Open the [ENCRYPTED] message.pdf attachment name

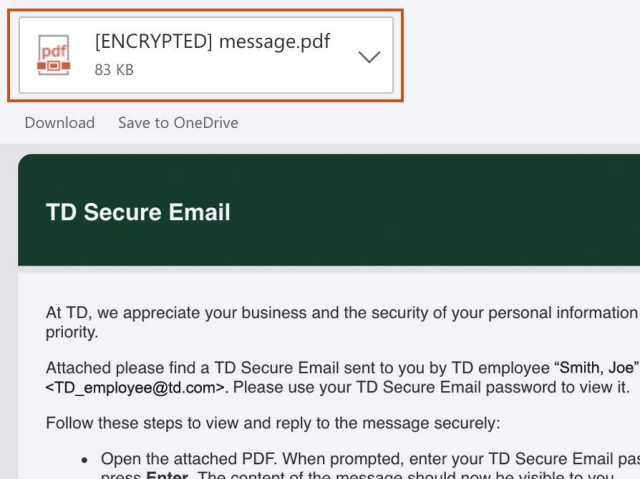pos(212,42)
